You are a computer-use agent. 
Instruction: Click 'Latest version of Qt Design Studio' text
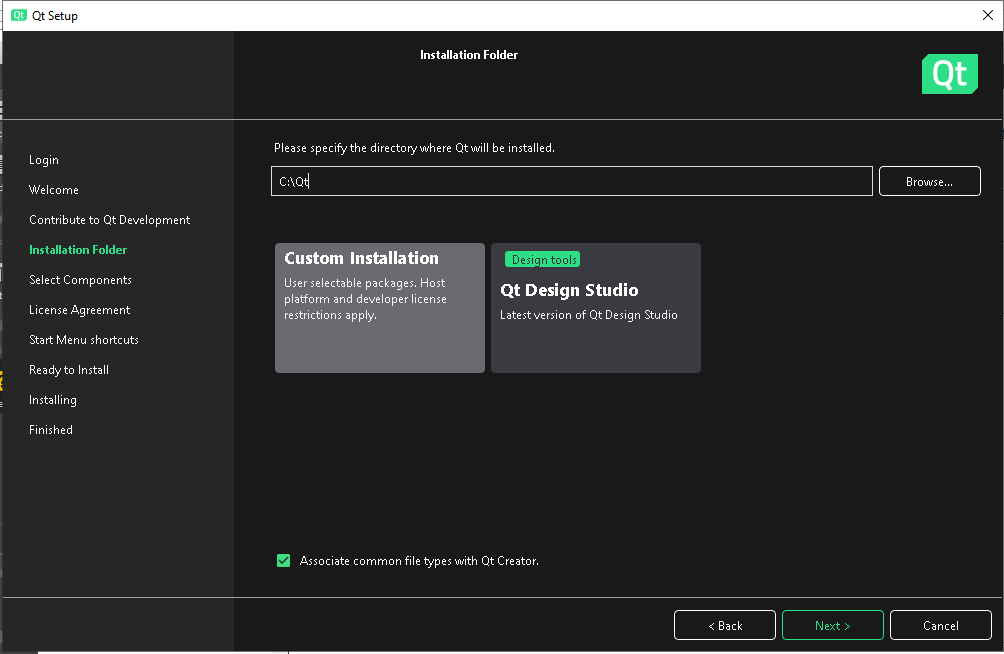(x=588, y=315)
